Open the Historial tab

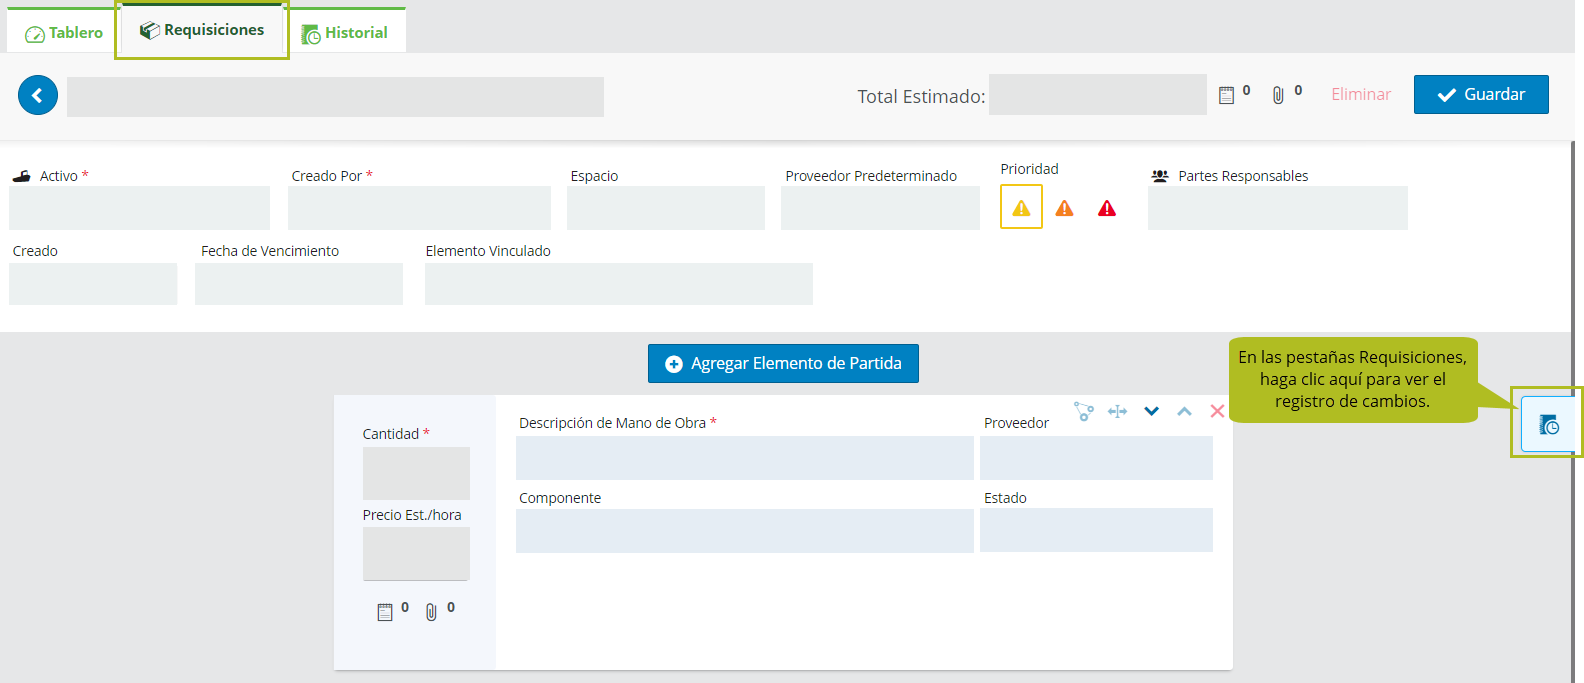345,32
